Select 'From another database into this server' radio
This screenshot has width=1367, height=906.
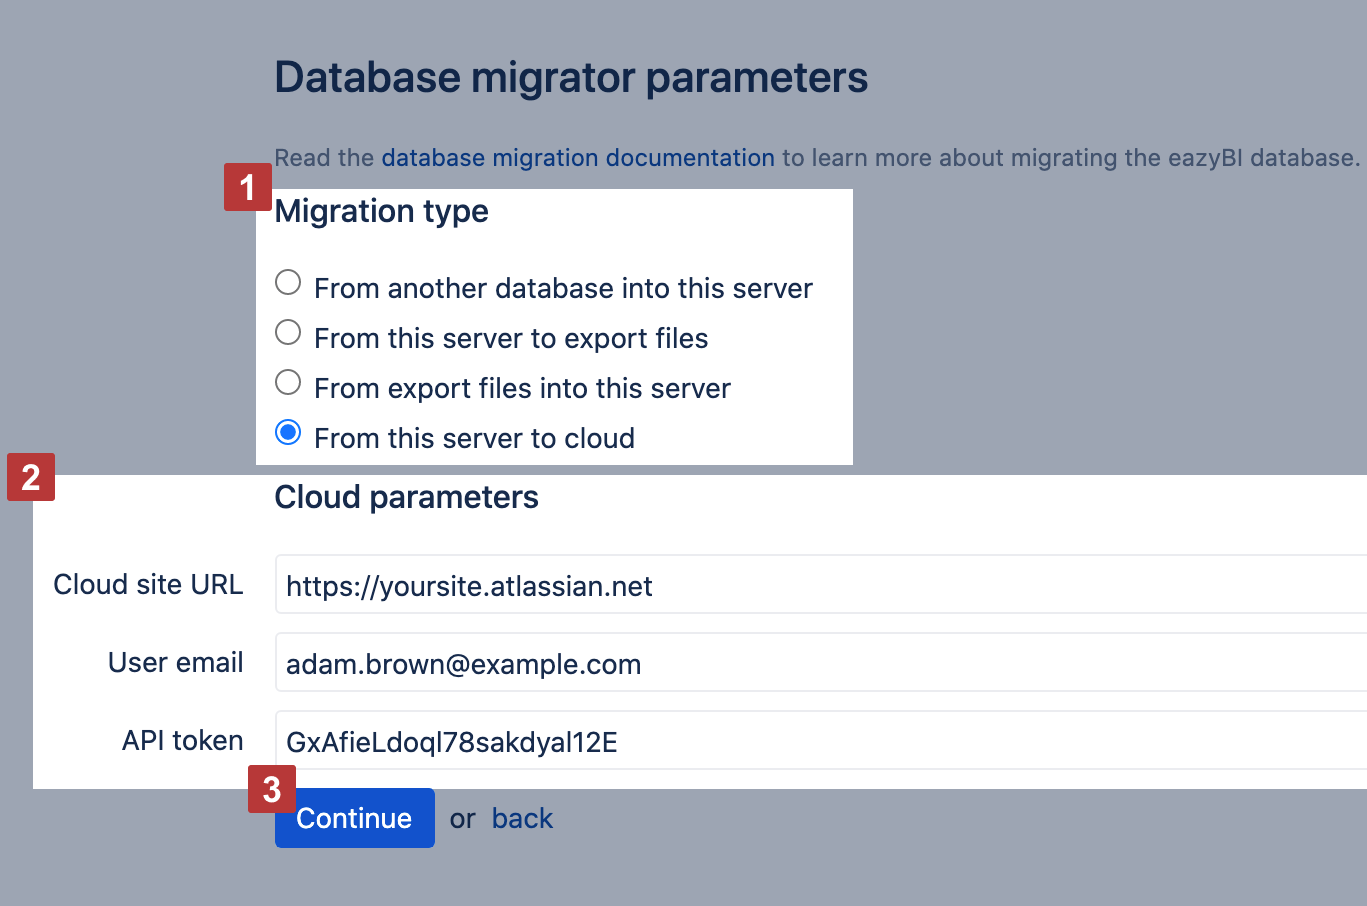288,283
